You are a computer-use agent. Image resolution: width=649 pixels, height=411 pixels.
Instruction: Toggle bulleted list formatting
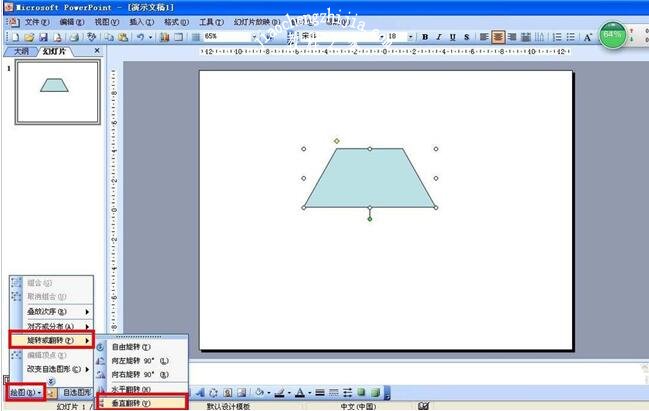571,37
